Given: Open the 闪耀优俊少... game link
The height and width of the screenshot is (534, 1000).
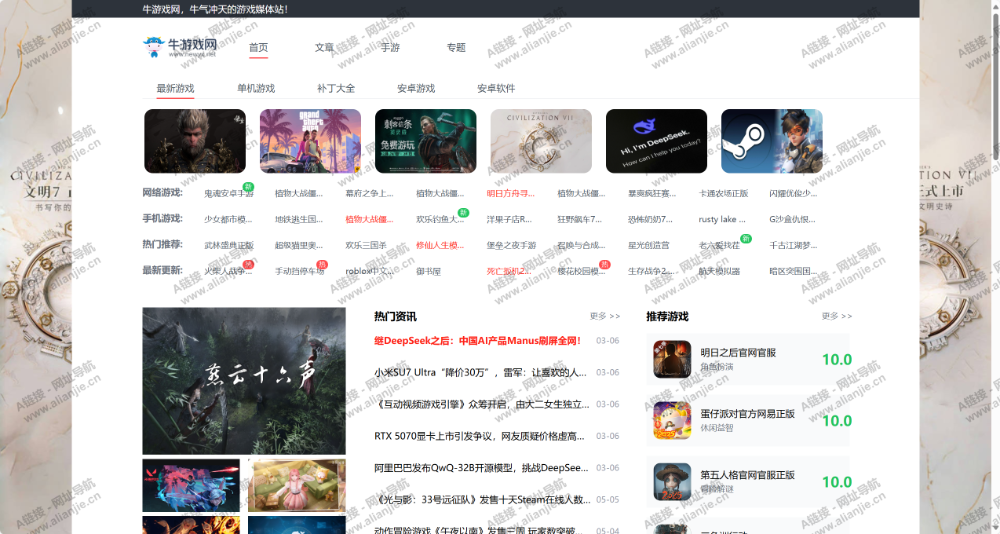Looking at the screenshot, I should point(793,193).
